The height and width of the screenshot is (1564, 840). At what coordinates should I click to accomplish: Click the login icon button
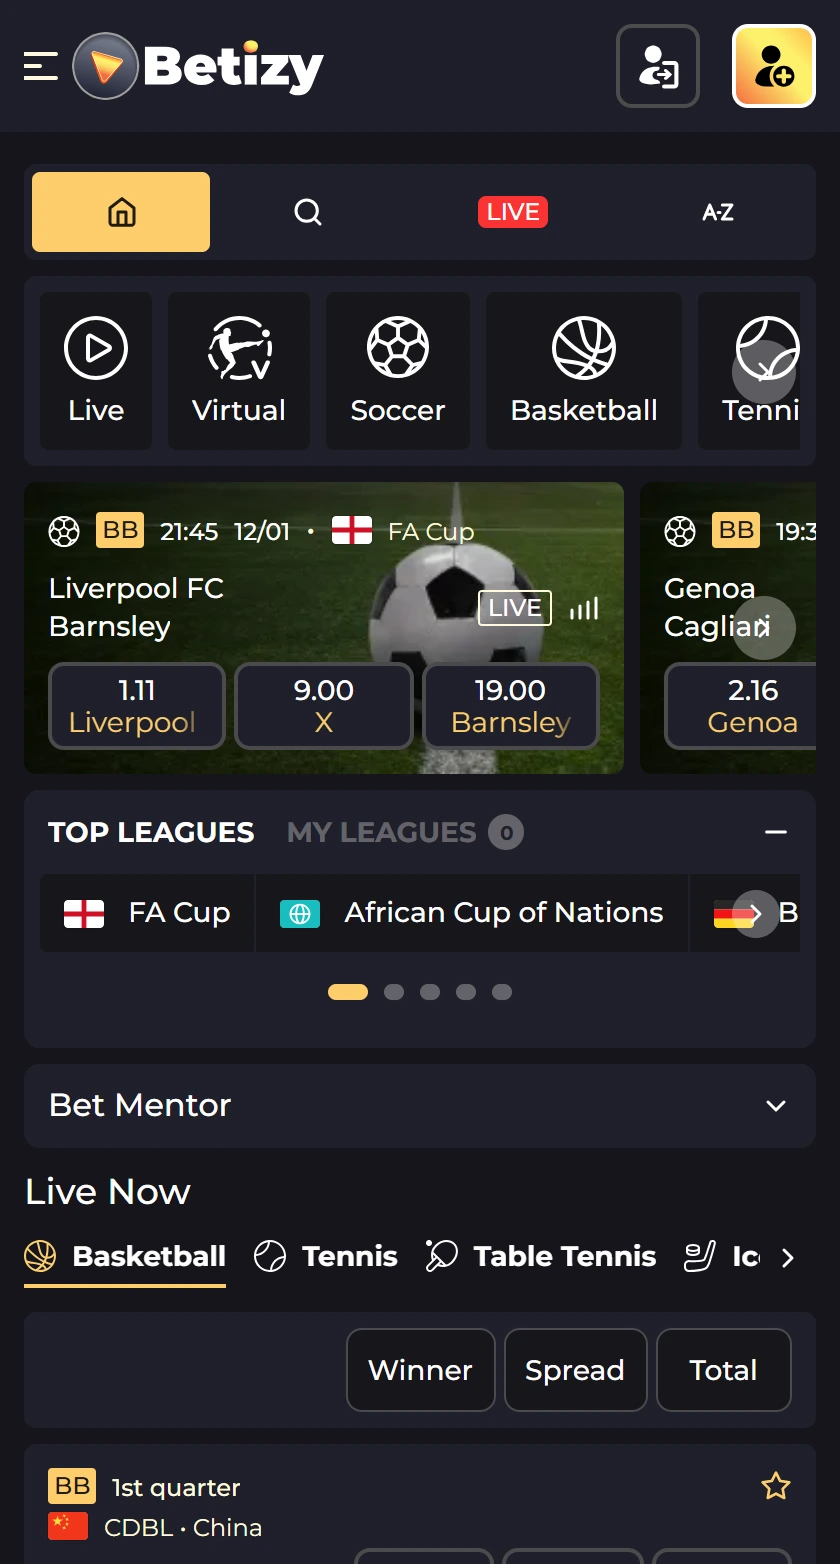click(657, 66)
